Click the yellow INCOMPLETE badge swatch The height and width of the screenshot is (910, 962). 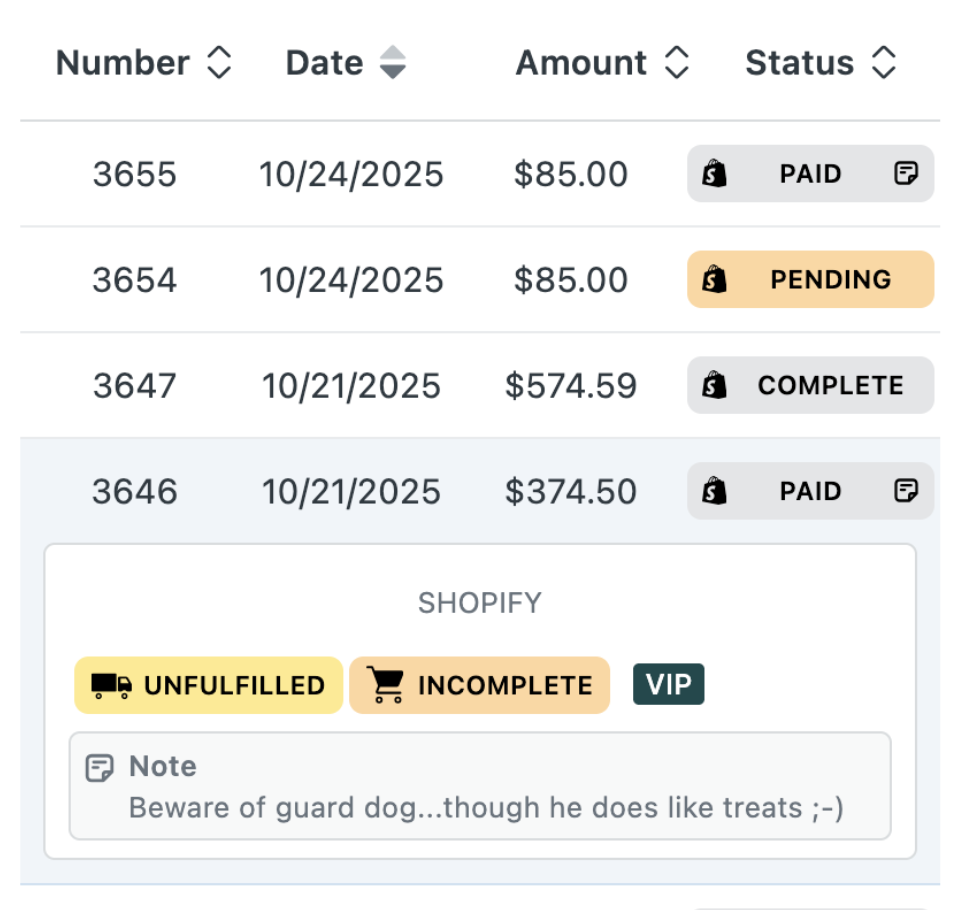(x=479, y=684)
